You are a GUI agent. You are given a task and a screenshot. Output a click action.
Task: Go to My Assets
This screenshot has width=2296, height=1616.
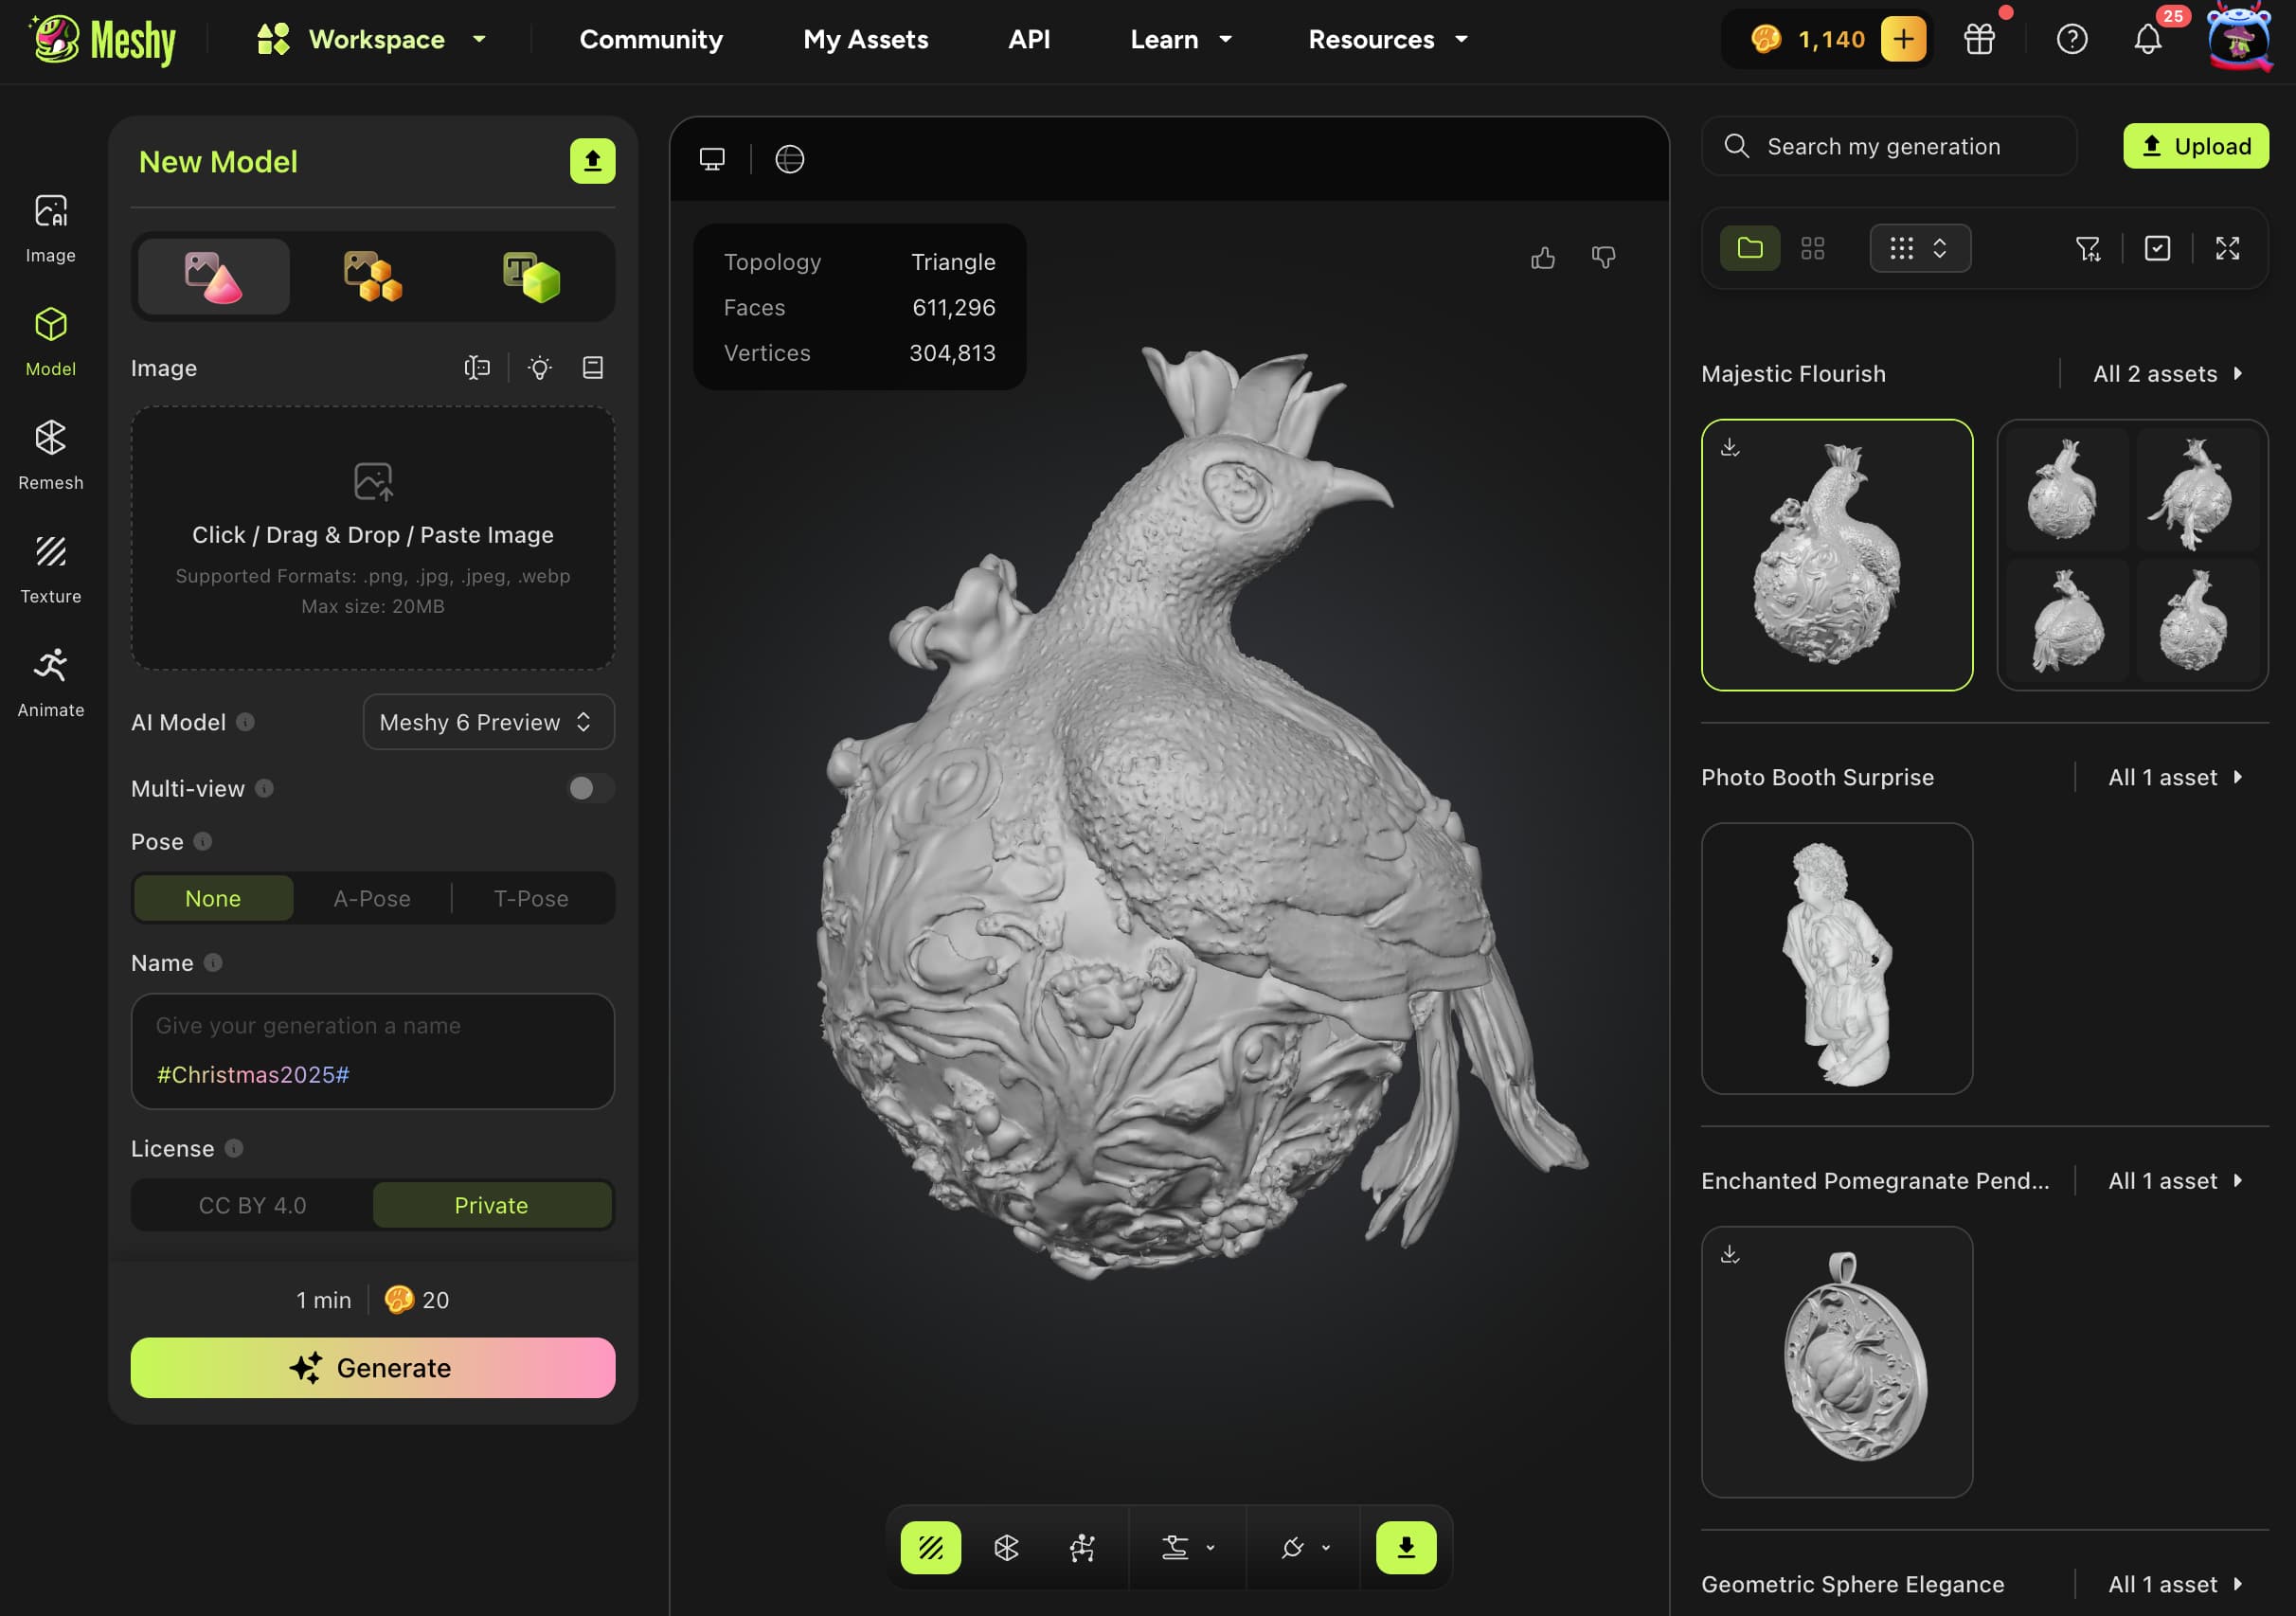coord(865,39)
